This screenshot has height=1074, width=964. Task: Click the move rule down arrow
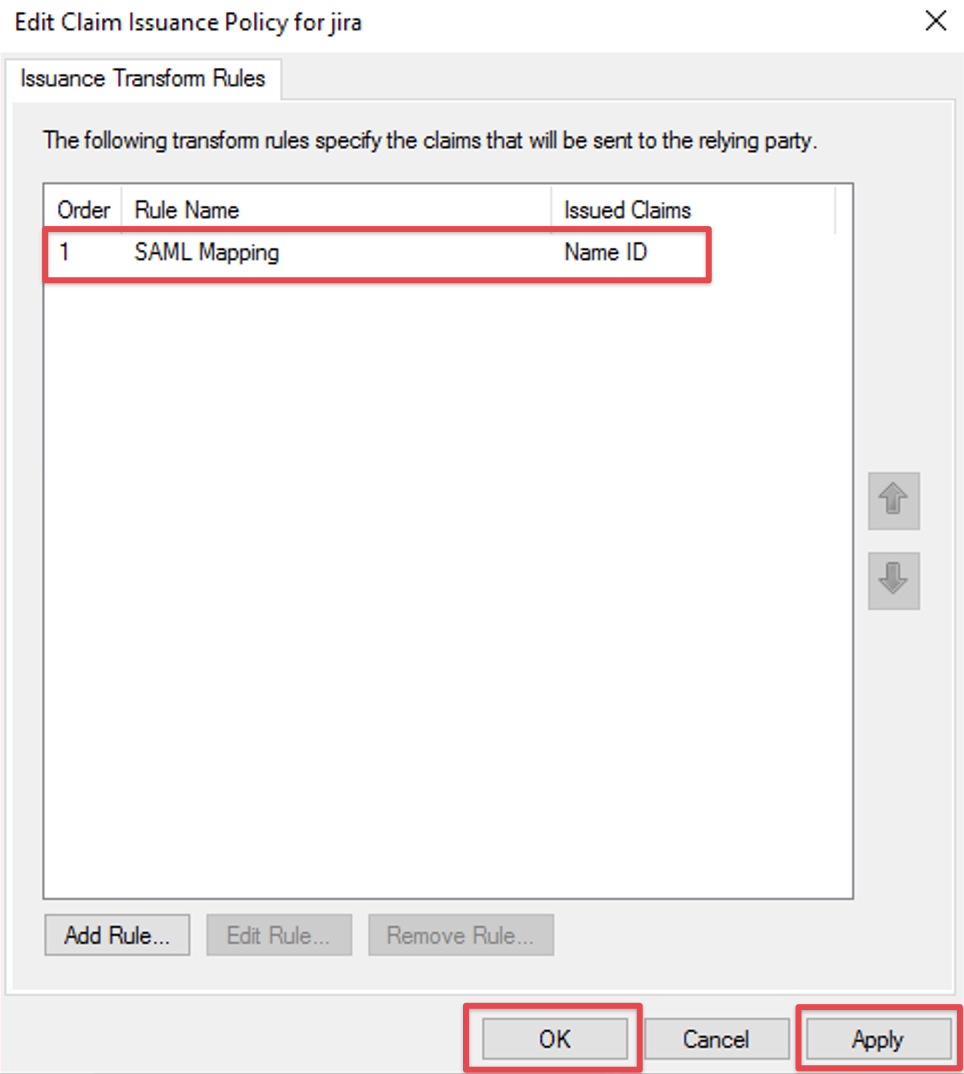(x=893, y=579)
